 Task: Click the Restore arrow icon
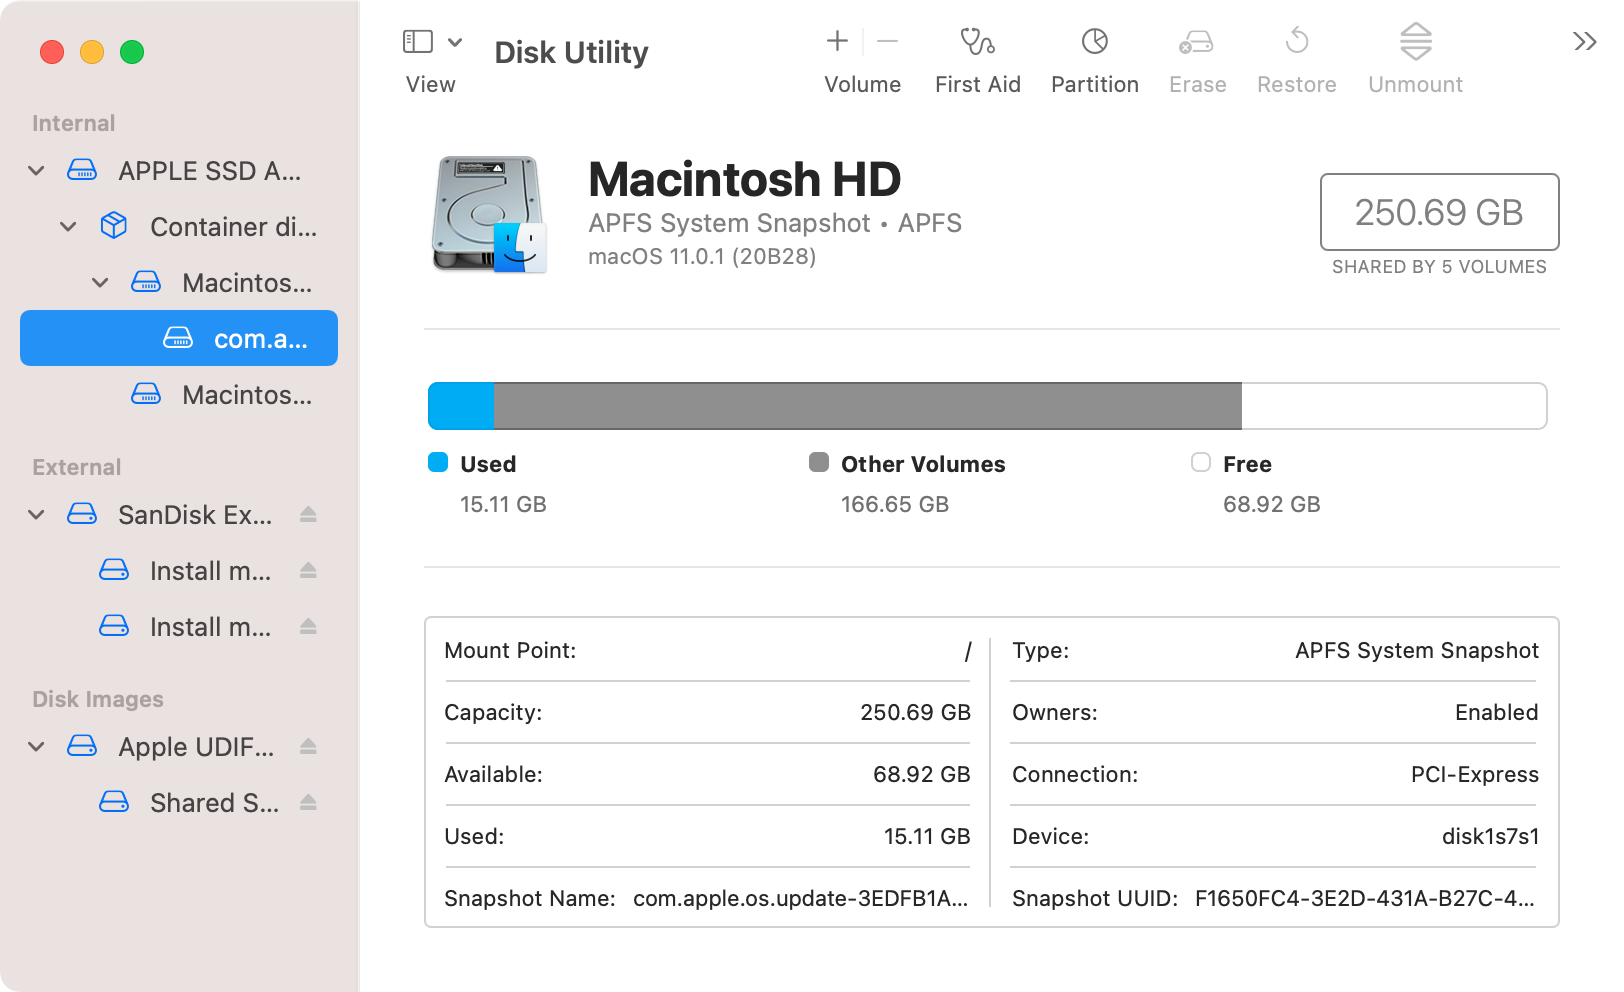pyautogui.click(x=1297, y=41)
